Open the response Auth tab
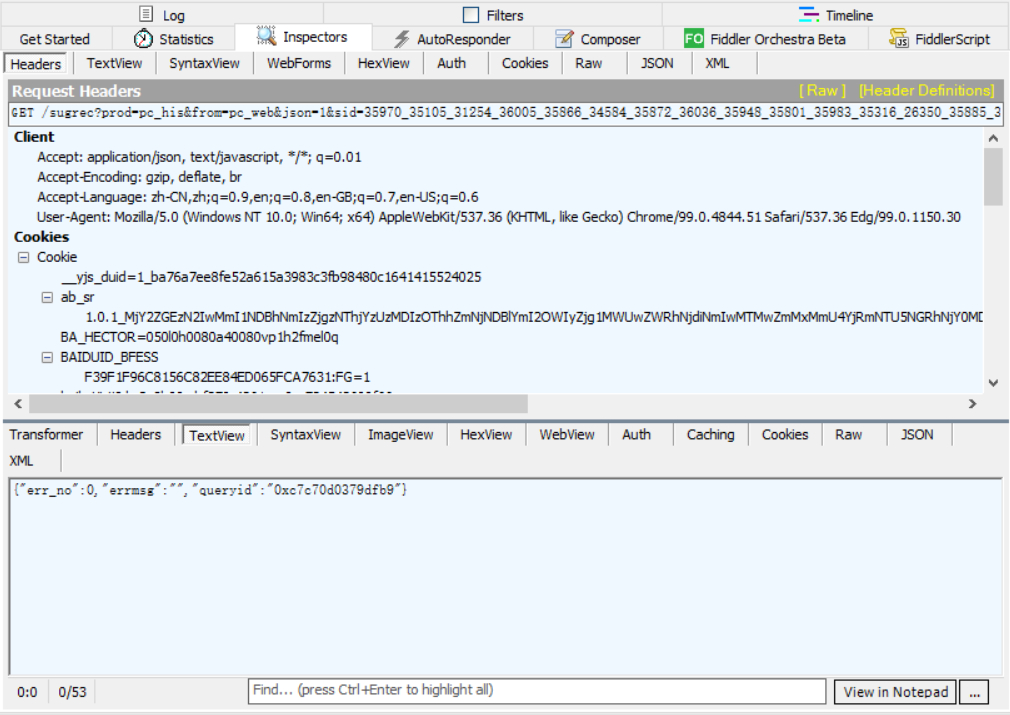 coord(636,435)
